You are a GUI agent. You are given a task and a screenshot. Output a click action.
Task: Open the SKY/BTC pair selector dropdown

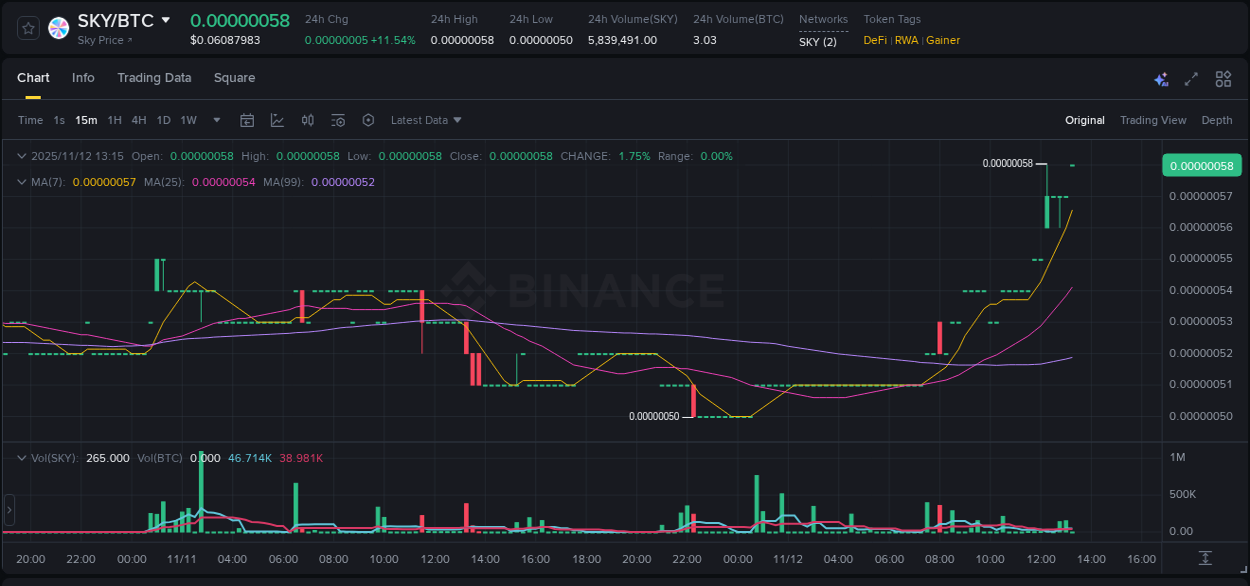165,19
